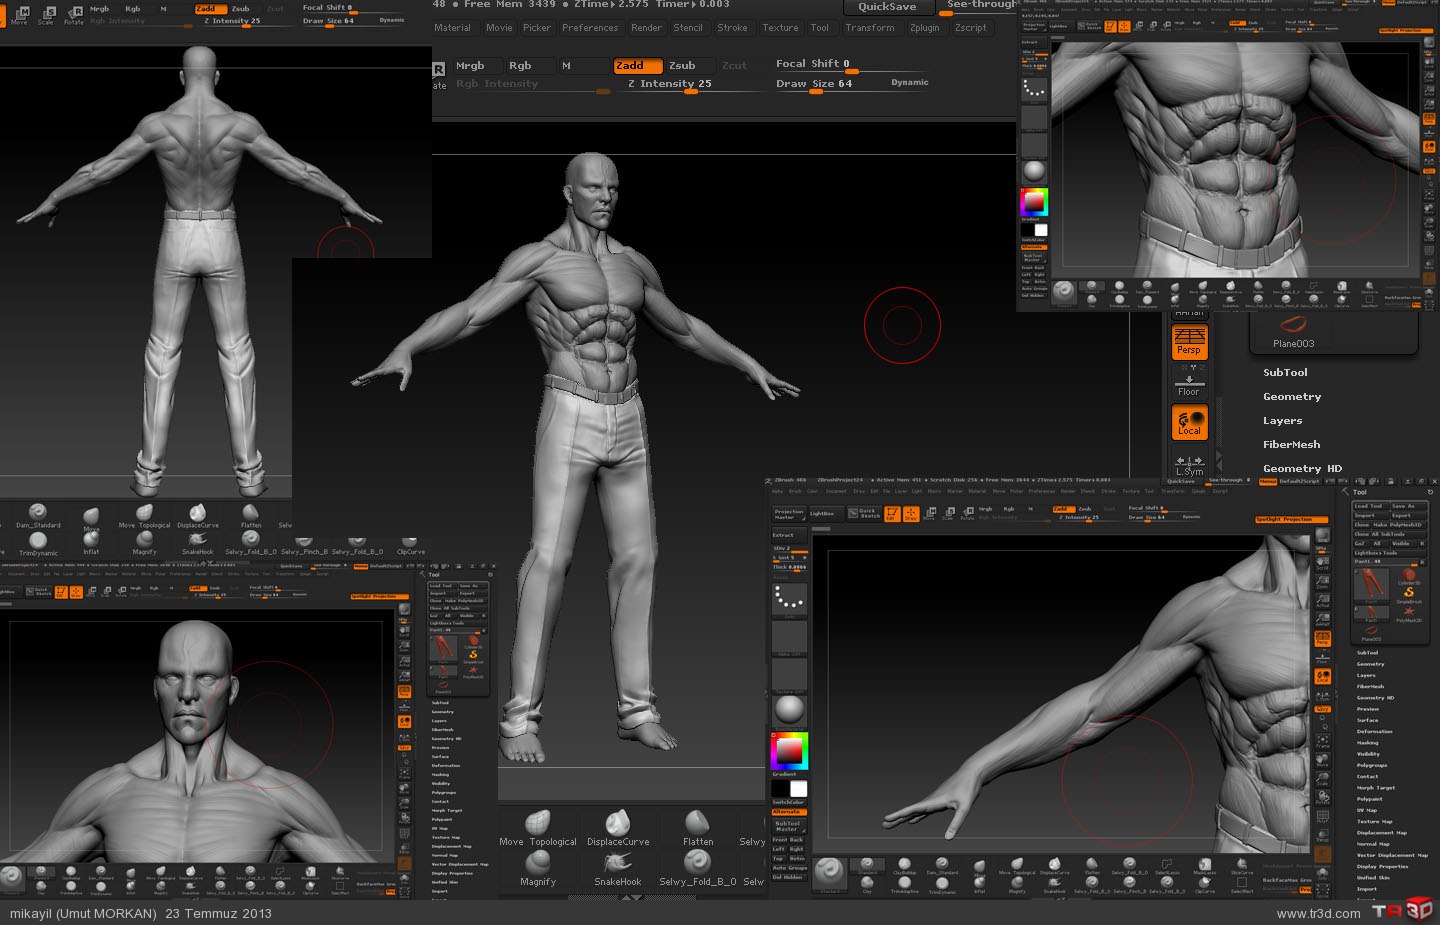Adjust the See-through slider beside QuickSave

point(982,7)
